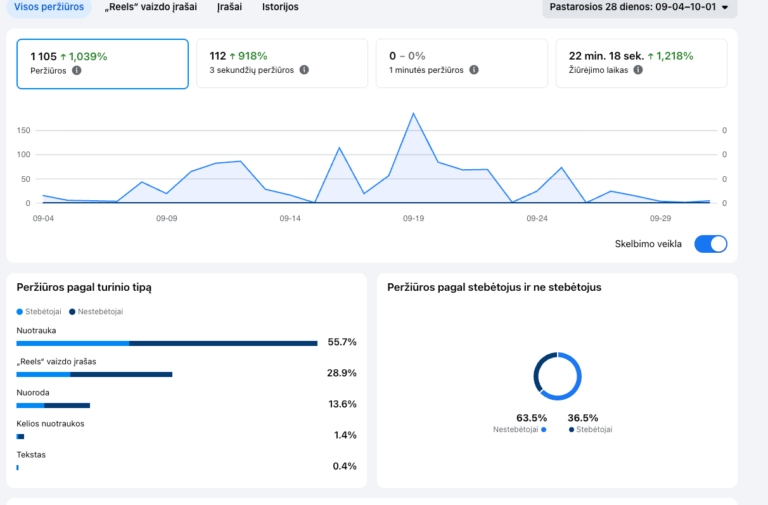Select the 1 minutės peržiūros card
This screenshot has width=768, height=505.
[x=461, y=64]
